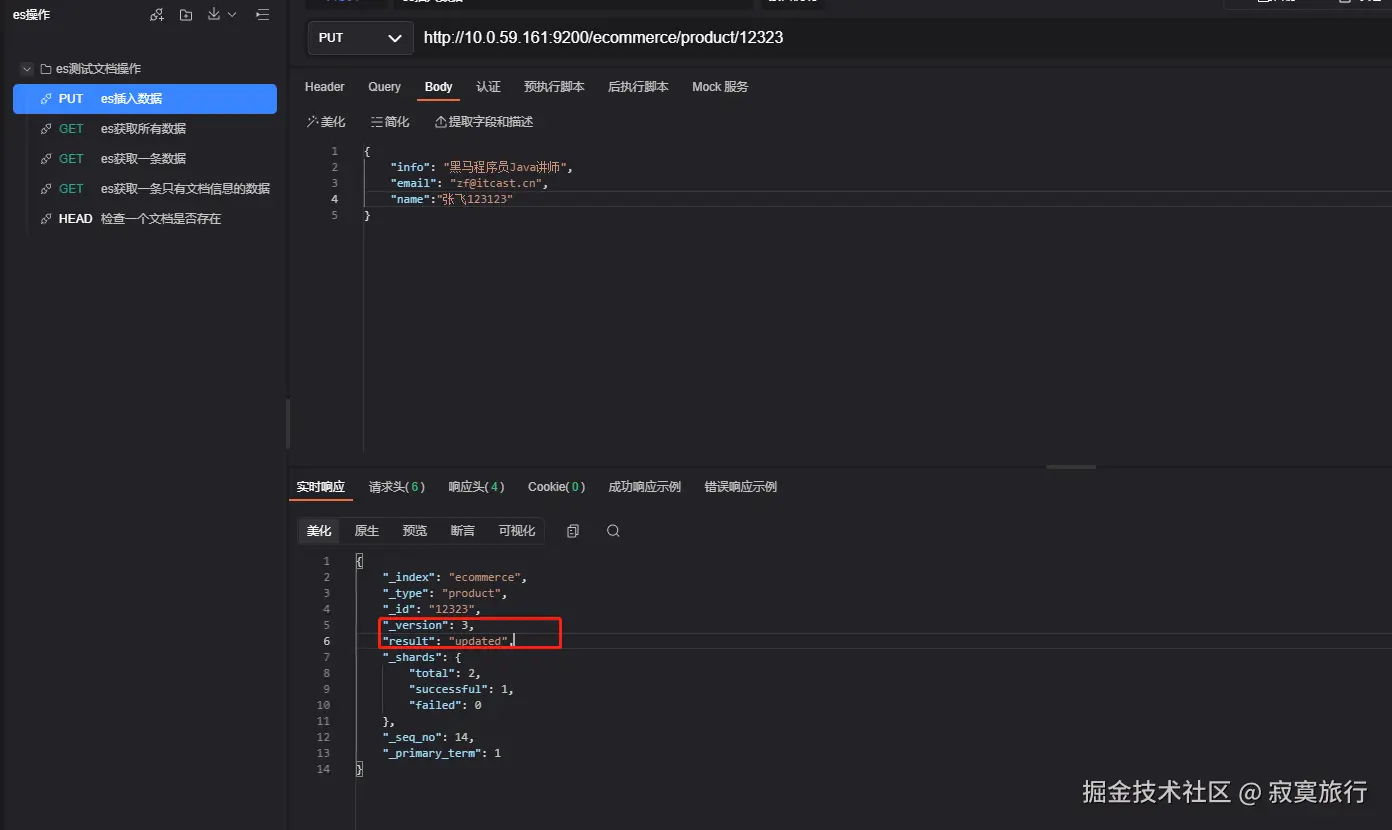Switch response view to 可视化

[517, 531]
